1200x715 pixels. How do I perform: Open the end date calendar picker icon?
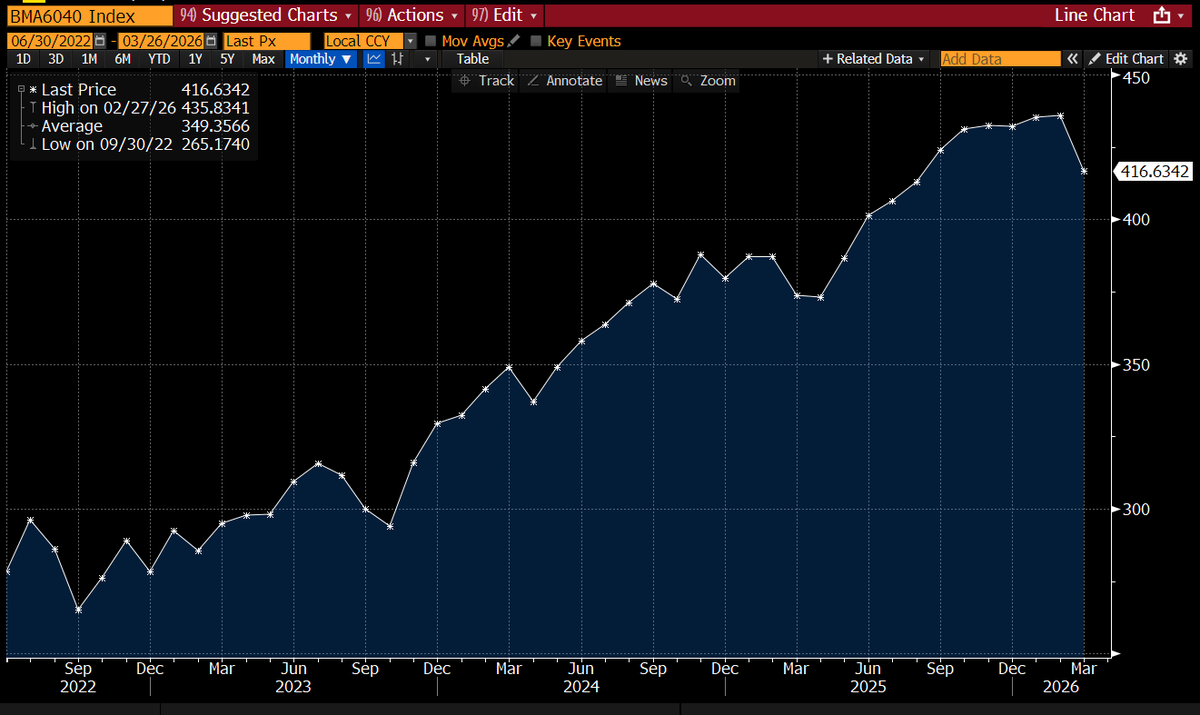click(212, 41)
